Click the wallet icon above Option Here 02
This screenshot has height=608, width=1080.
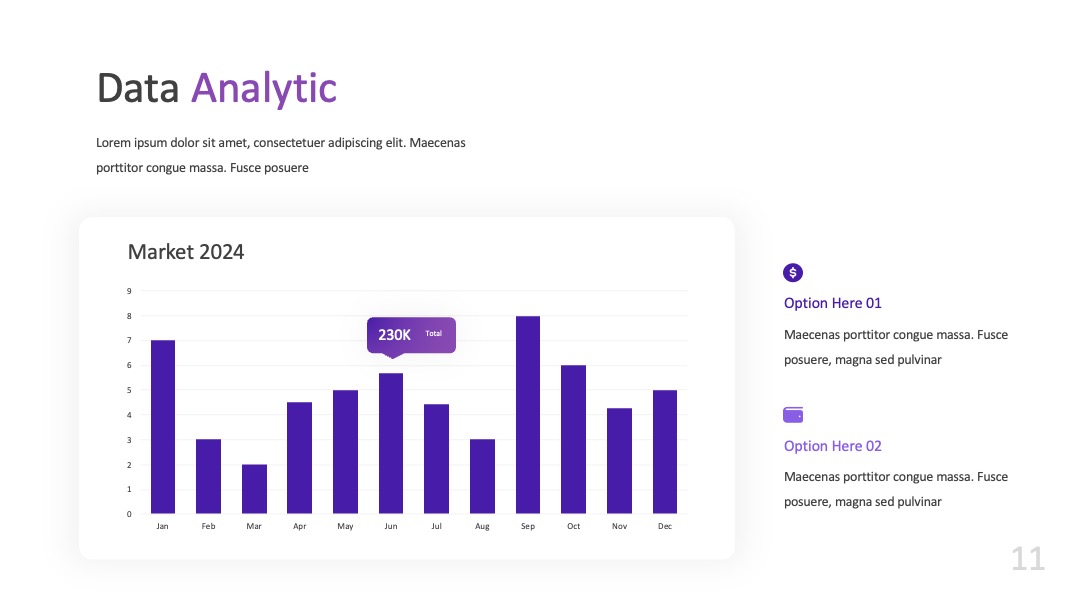[x=793, y=415]
